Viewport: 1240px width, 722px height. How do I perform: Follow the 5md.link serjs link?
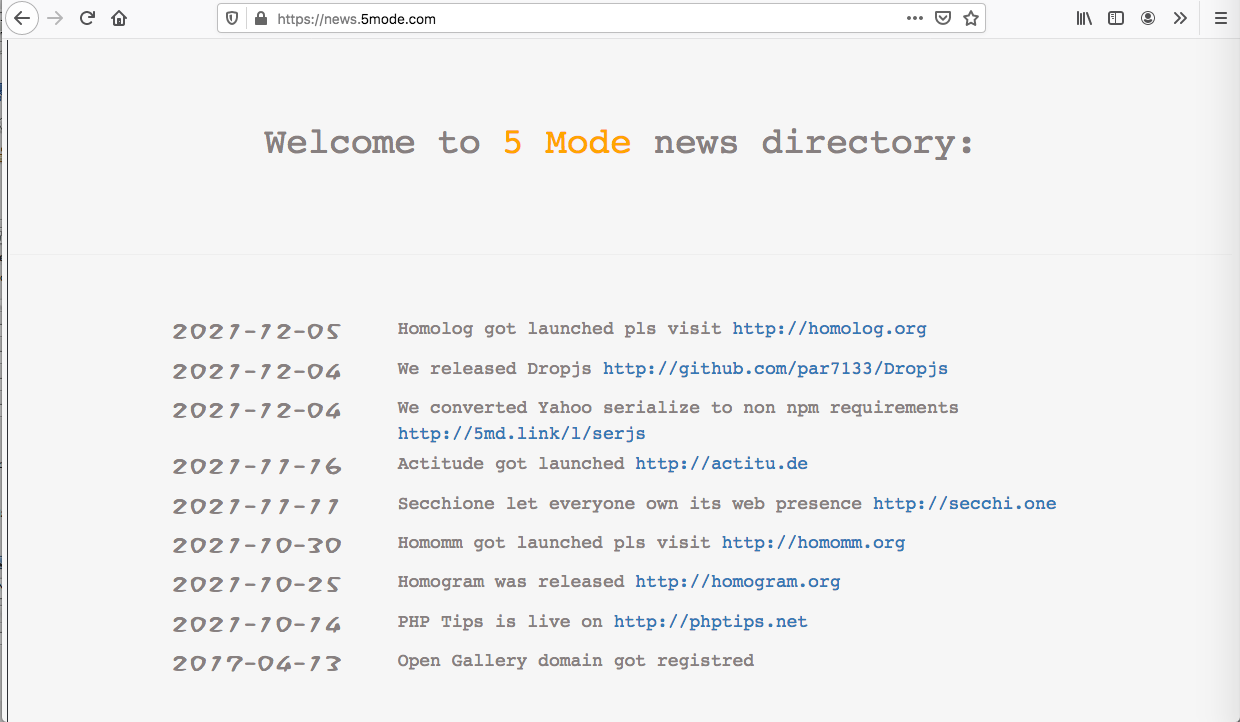[521, 433]
